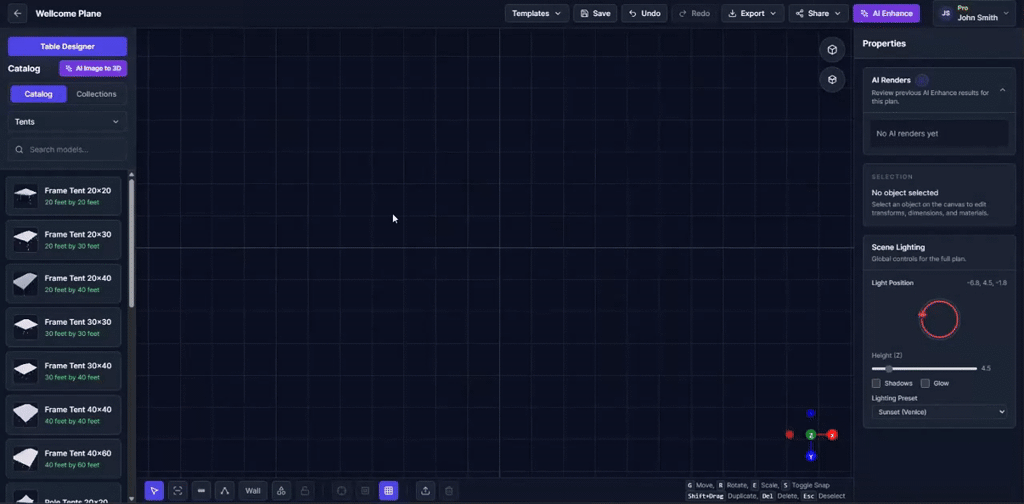
Task: Click the Properties panel heading
Action: coord(884,44)
